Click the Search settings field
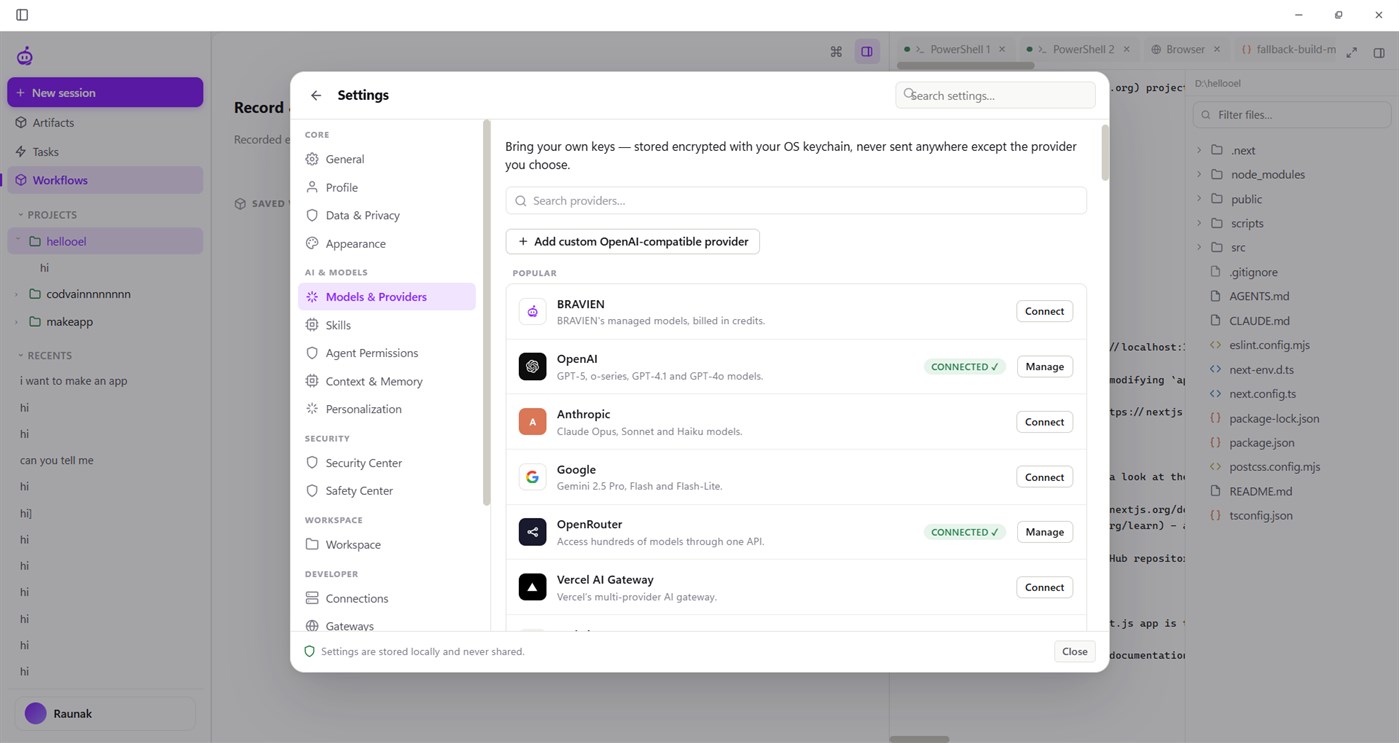The height and width of the screenshot is (743, 1399). [995, 95]
